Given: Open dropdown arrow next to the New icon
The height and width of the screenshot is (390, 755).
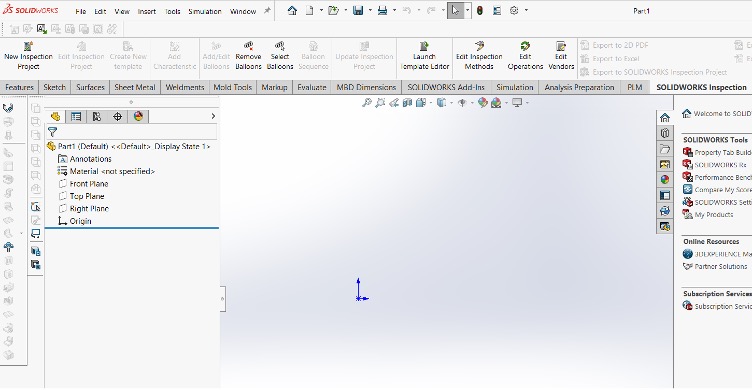Looking at the screenshot, I should [x=321, y=11].
